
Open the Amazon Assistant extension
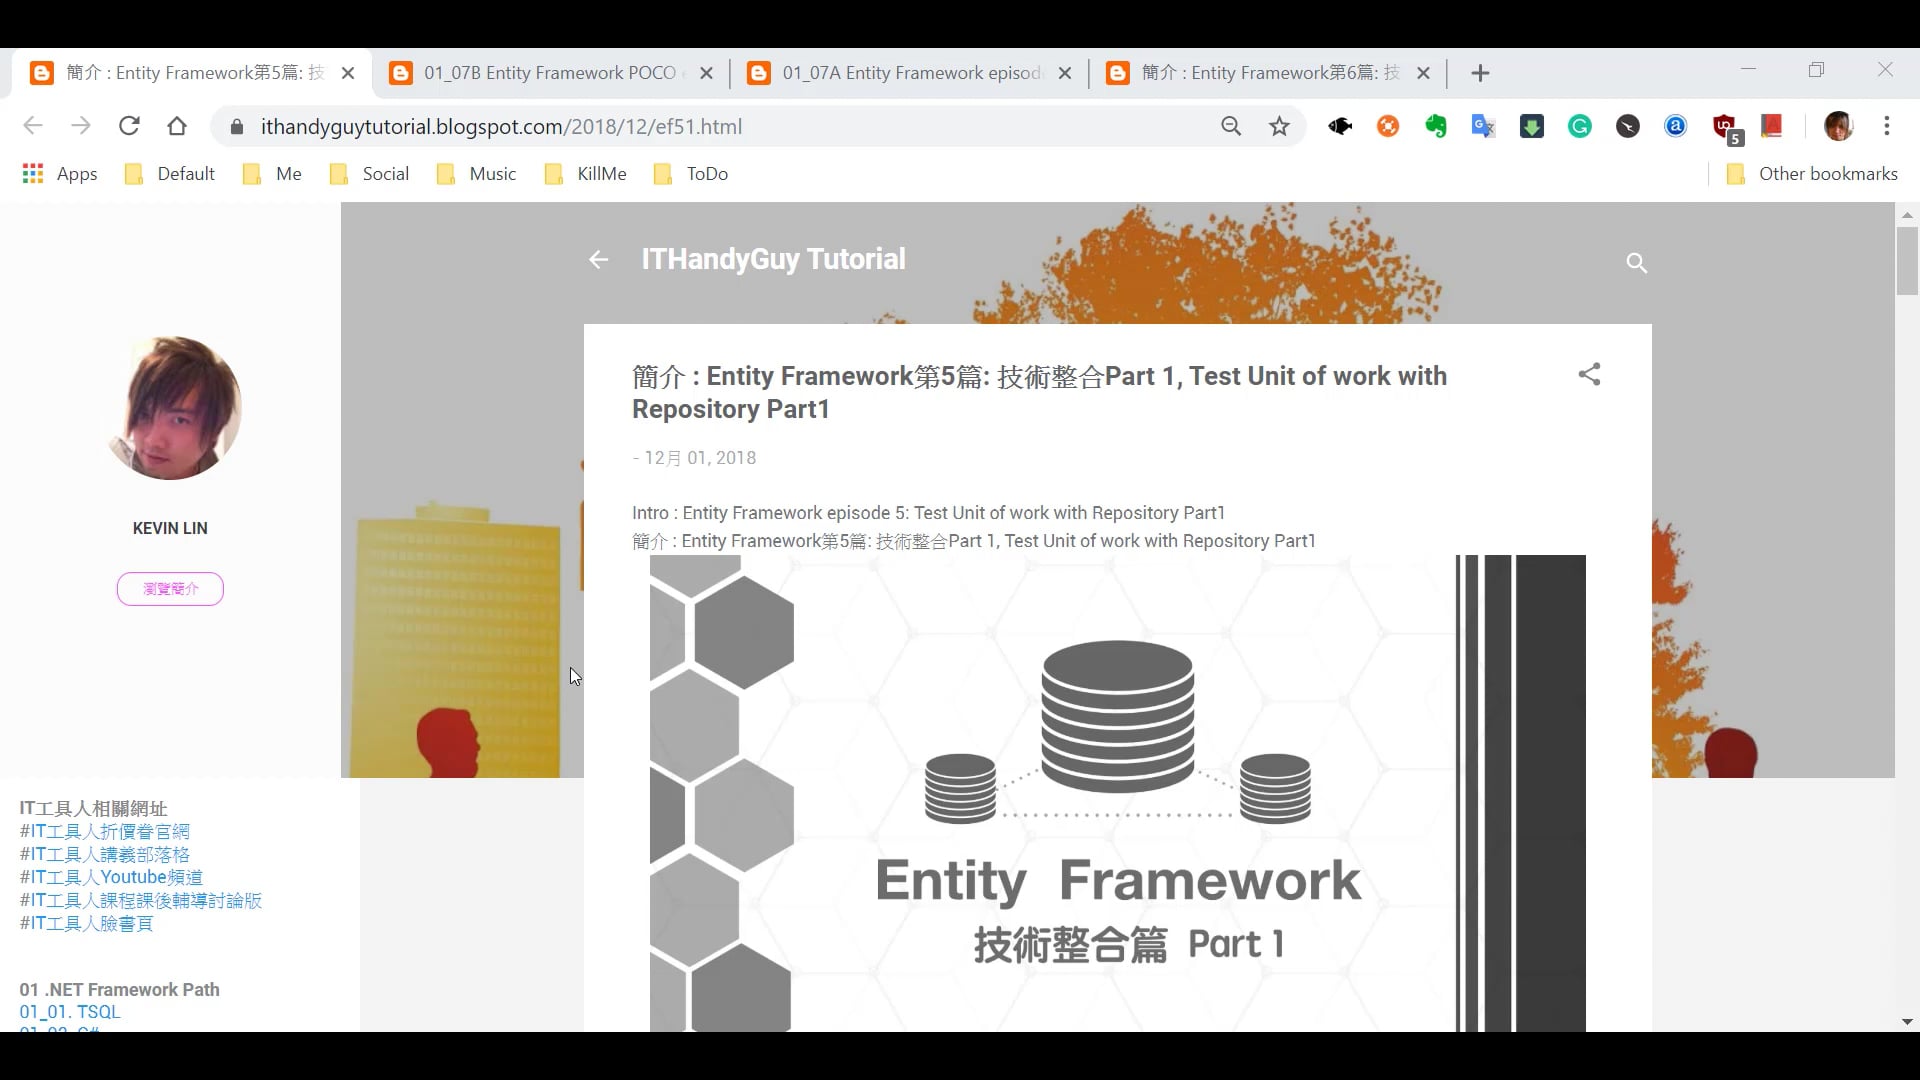[x=1675, y=126]
